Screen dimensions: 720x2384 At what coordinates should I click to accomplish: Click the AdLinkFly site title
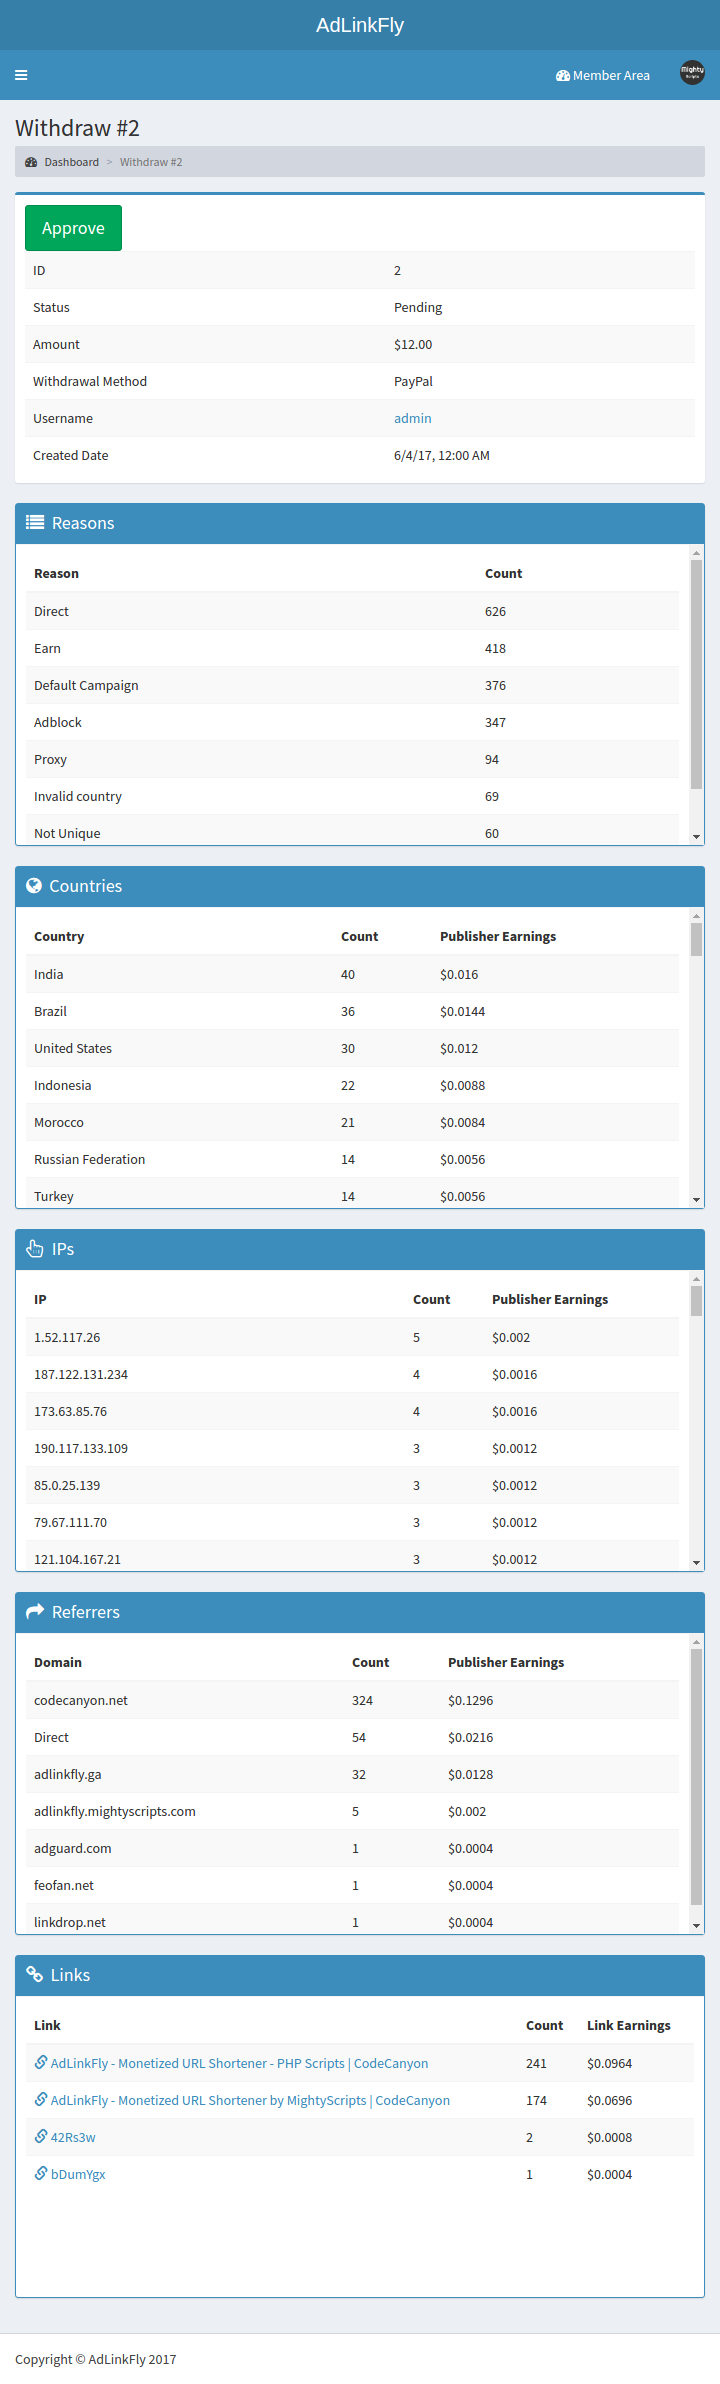click(360, 25)
